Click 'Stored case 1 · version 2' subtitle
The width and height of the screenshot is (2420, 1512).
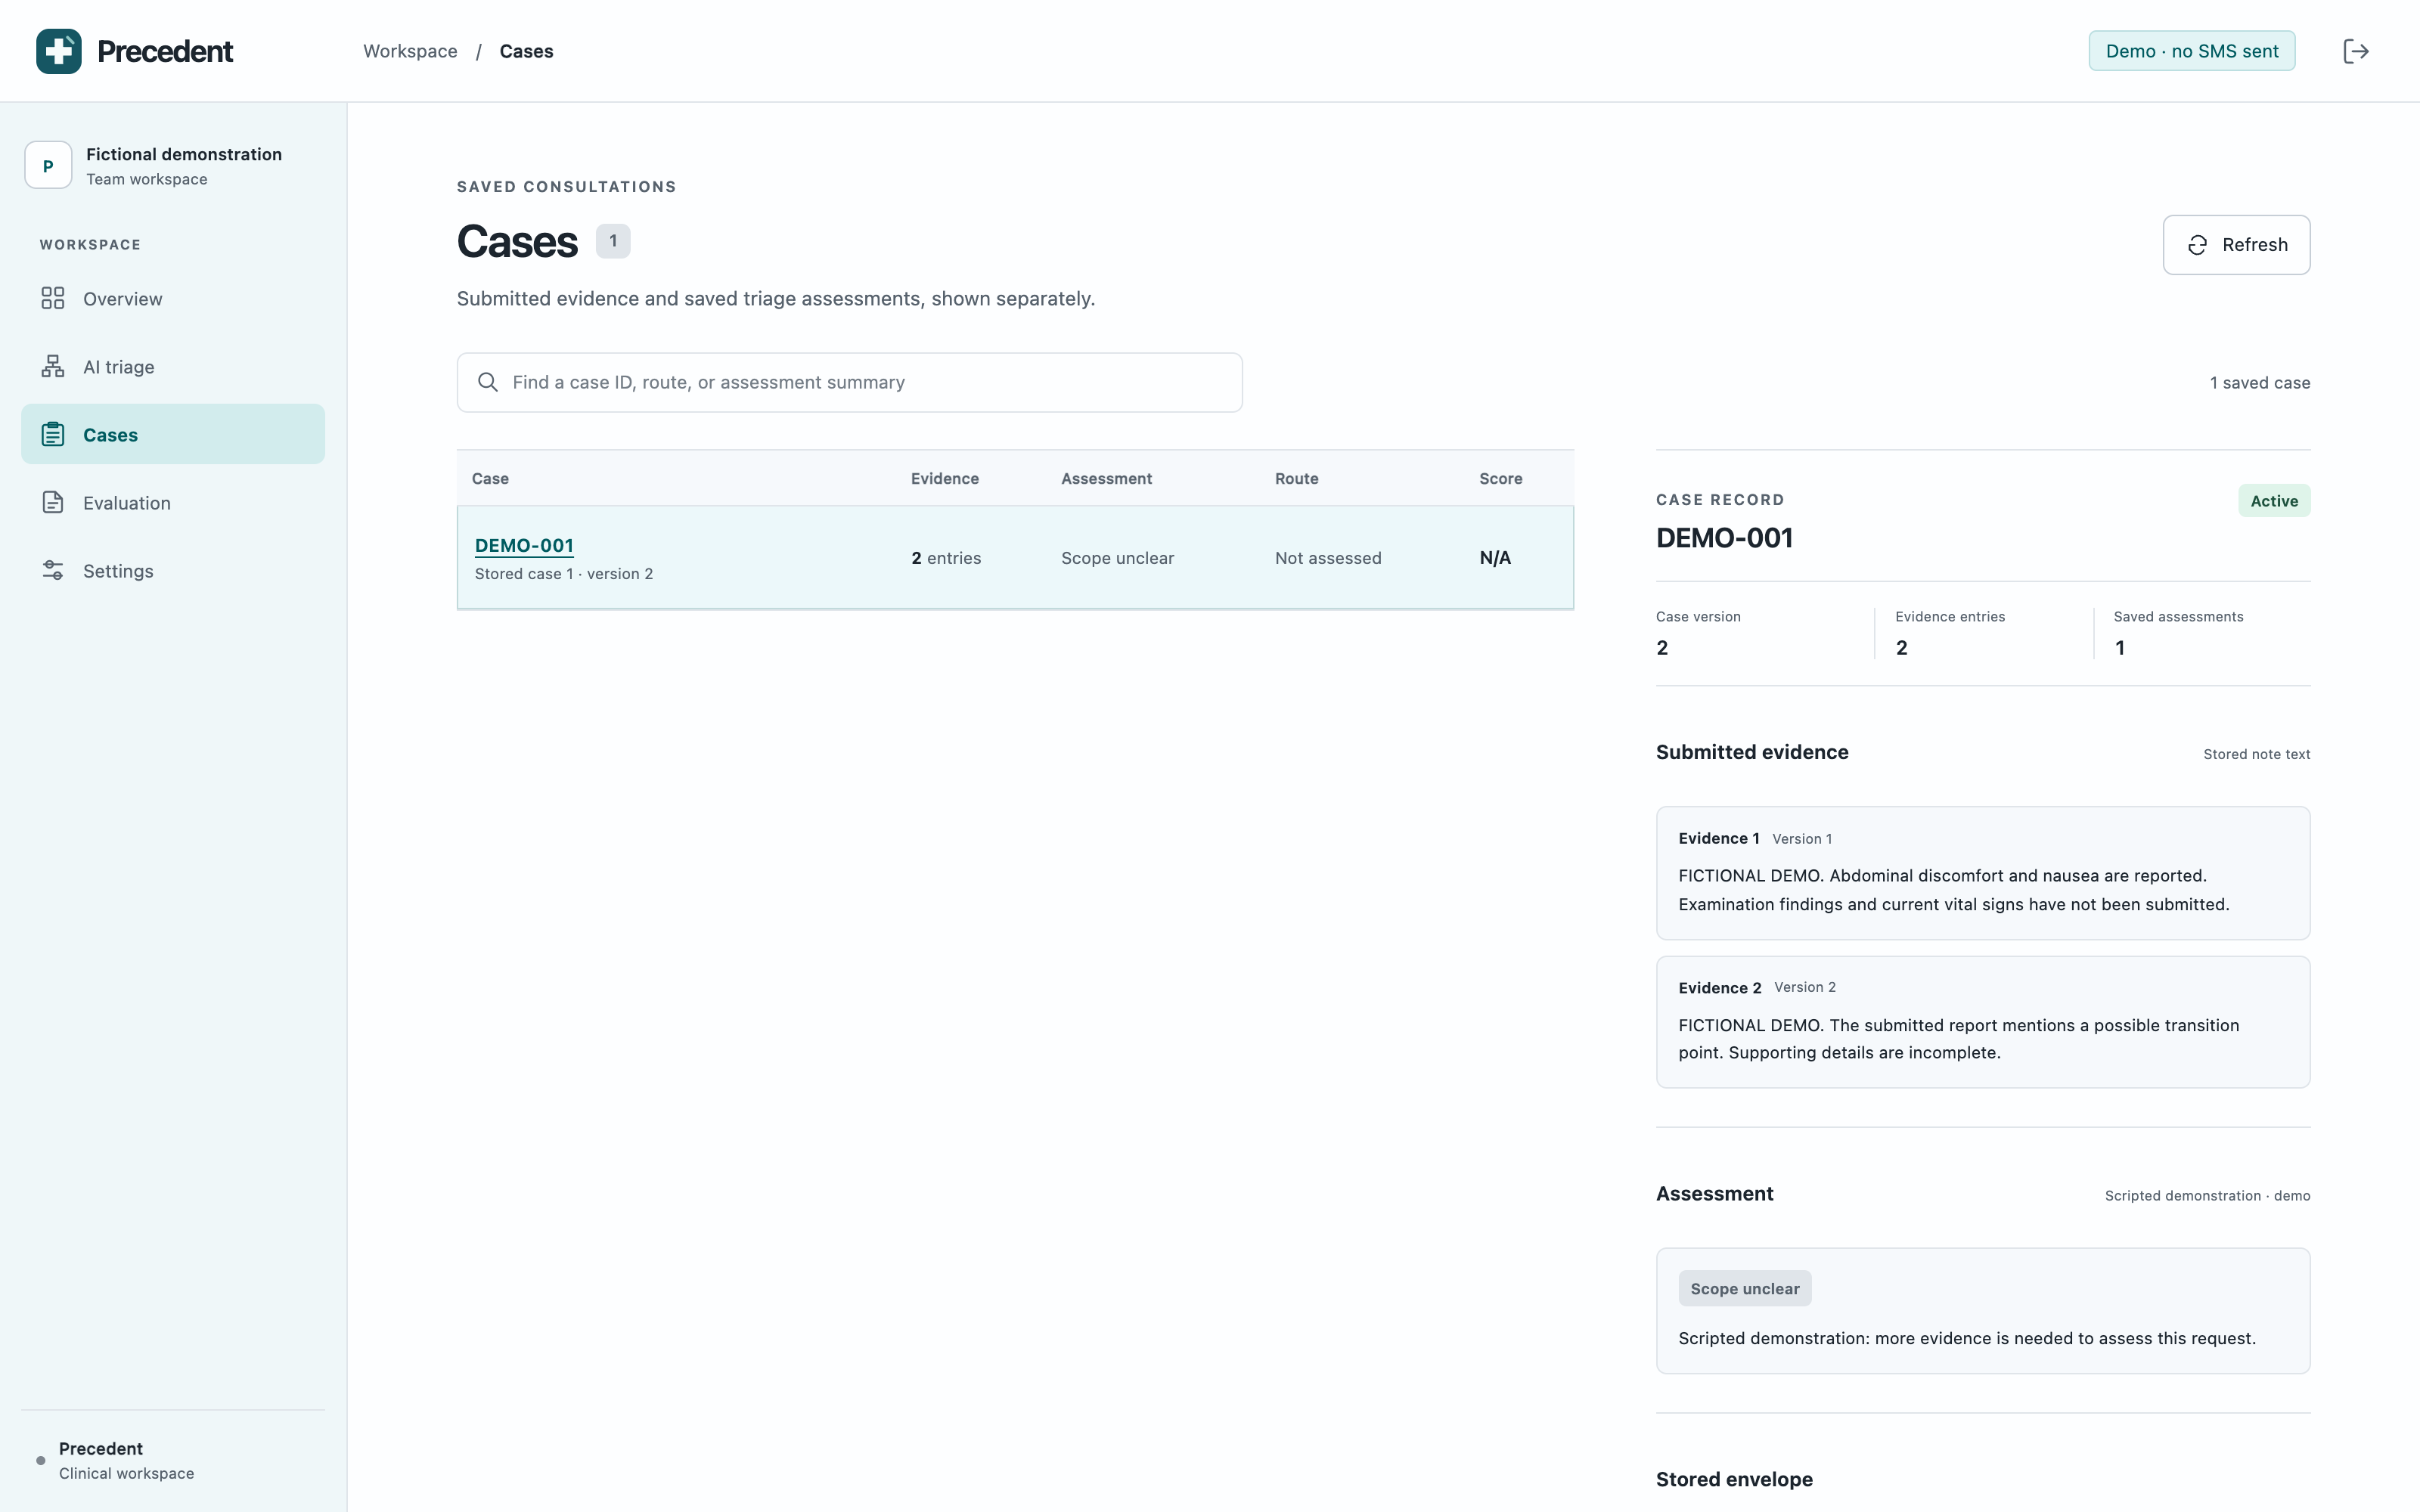(564, 574)
